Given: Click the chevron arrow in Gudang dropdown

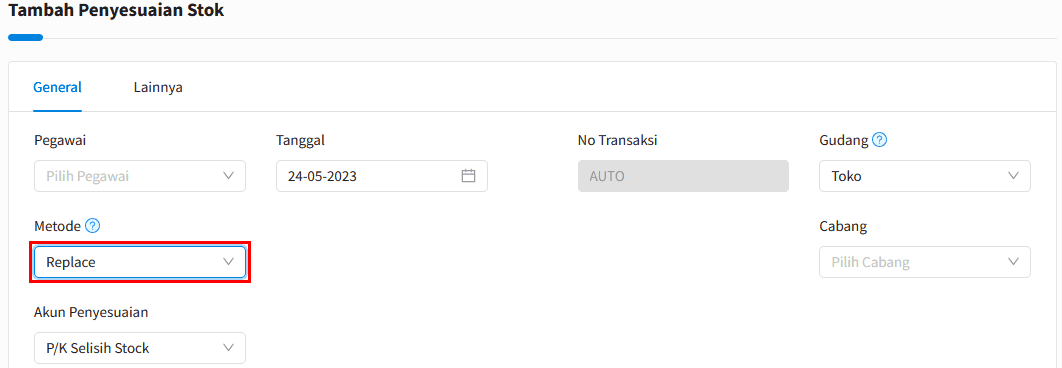Looking at the screenshot, I should point(1013,176).
